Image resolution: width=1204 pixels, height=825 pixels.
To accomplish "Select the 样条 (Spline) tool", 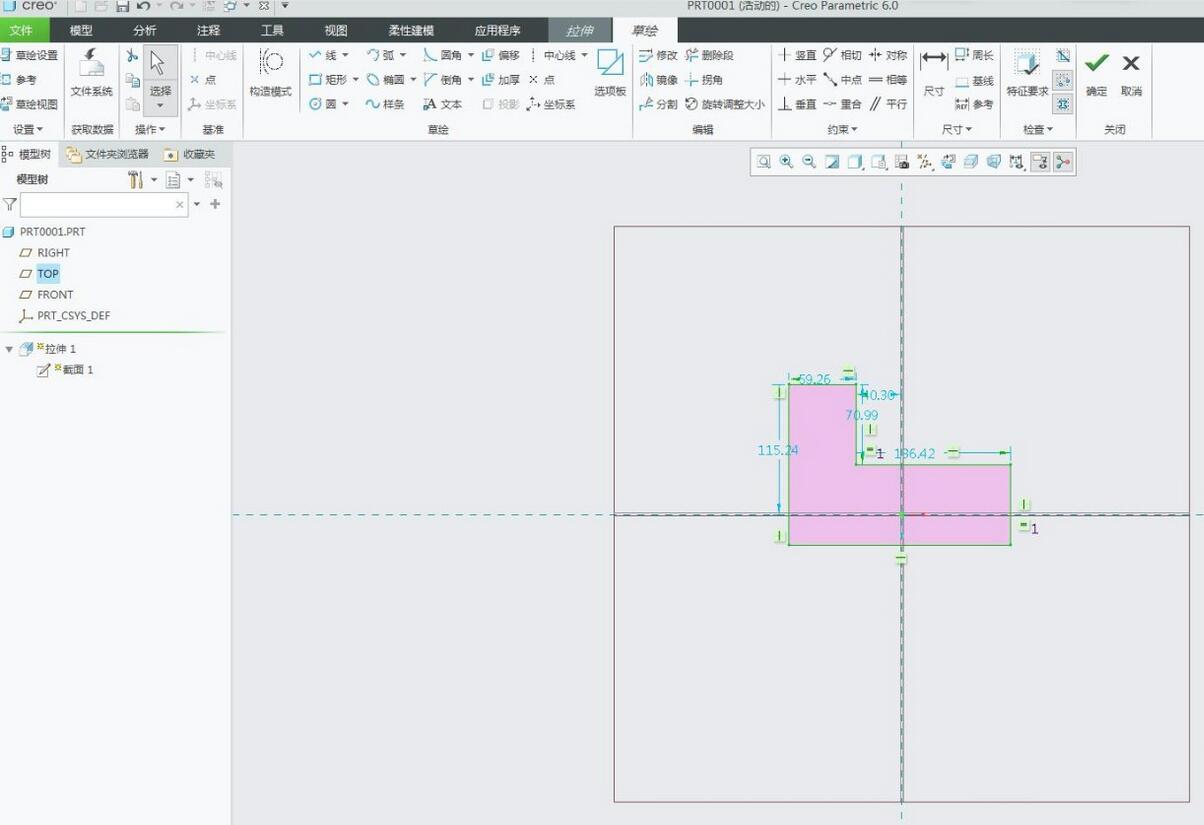I will coord(385,104).
